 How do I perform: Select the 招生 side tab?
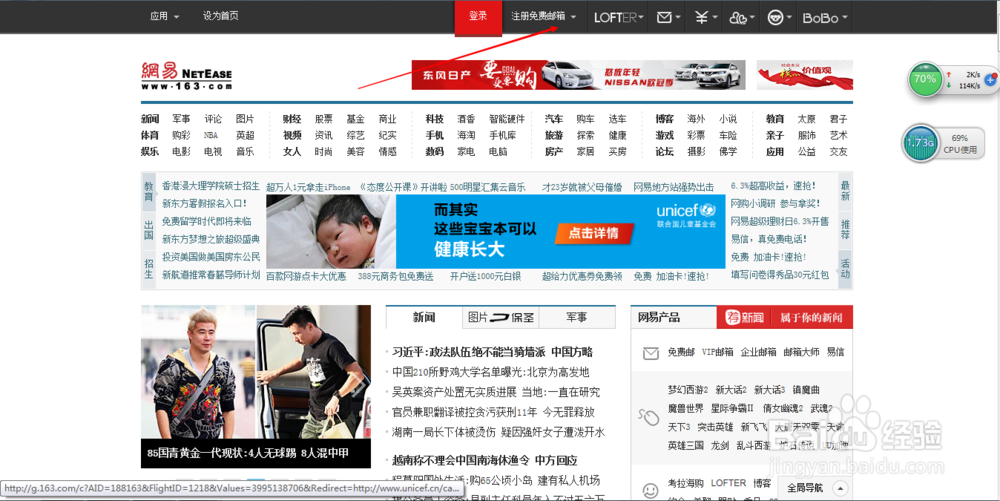[x=149, y=268]
